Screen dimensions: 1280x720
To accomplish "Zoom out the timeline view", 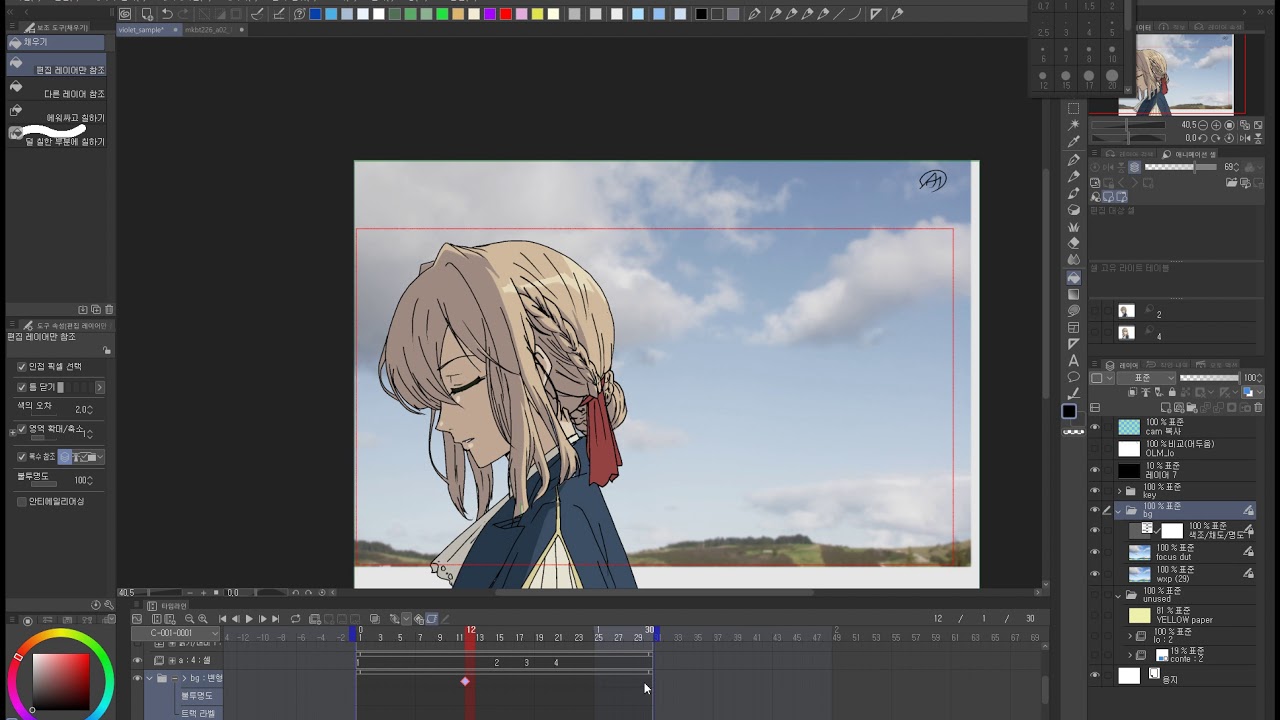I will (x=190, y=619).
